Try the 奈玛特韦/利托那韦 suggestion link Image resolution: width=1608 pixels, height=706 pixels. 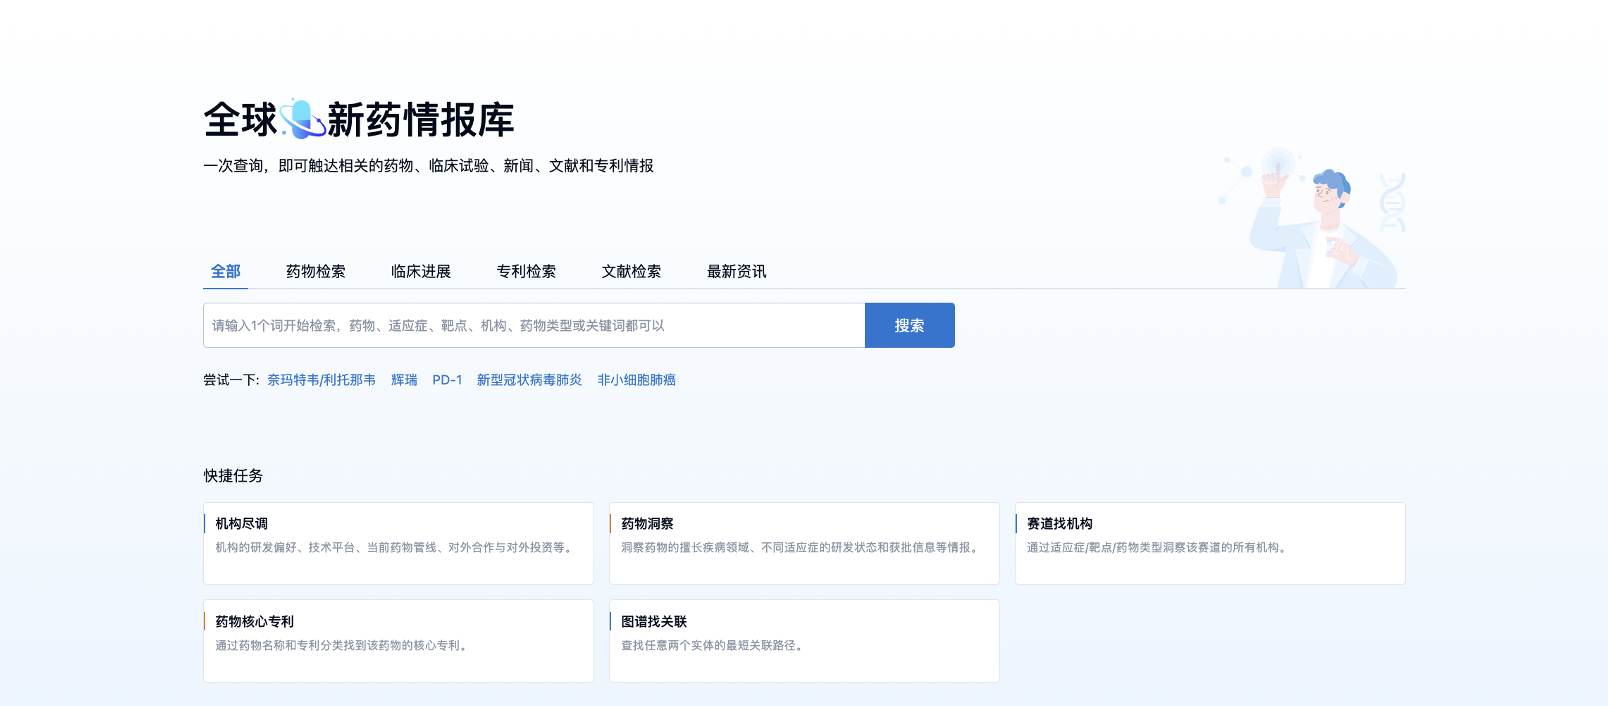click(x=321, y=380)
